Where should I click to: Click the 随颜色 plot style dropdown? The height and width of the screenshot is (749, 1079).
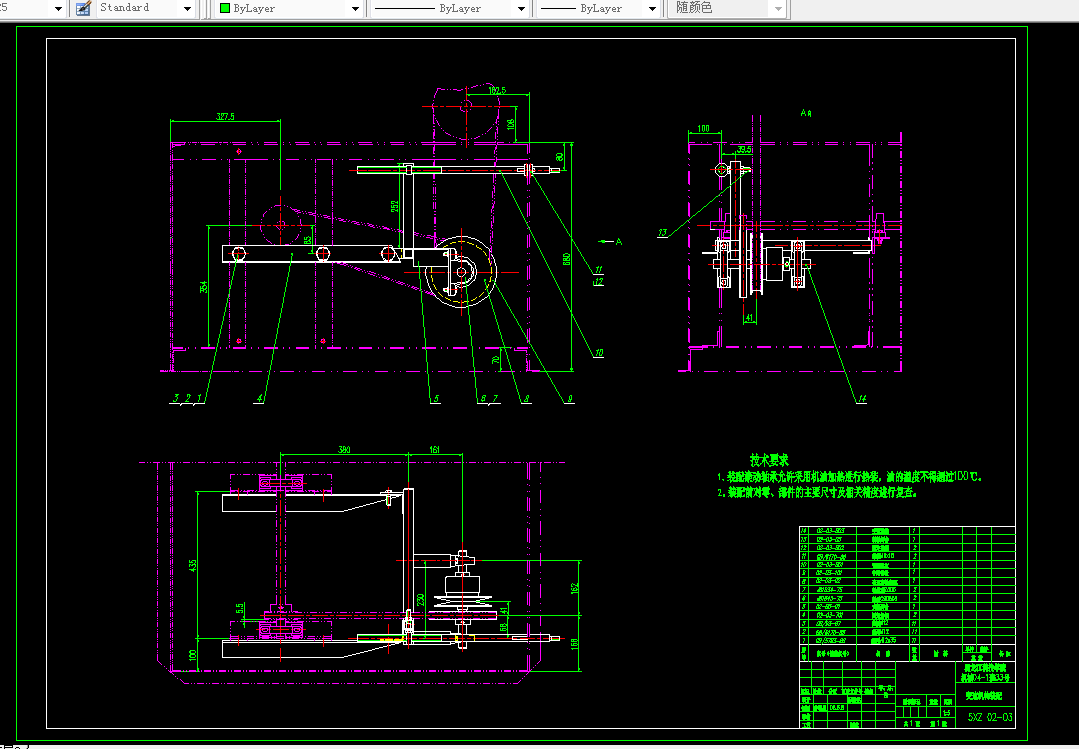728,9
